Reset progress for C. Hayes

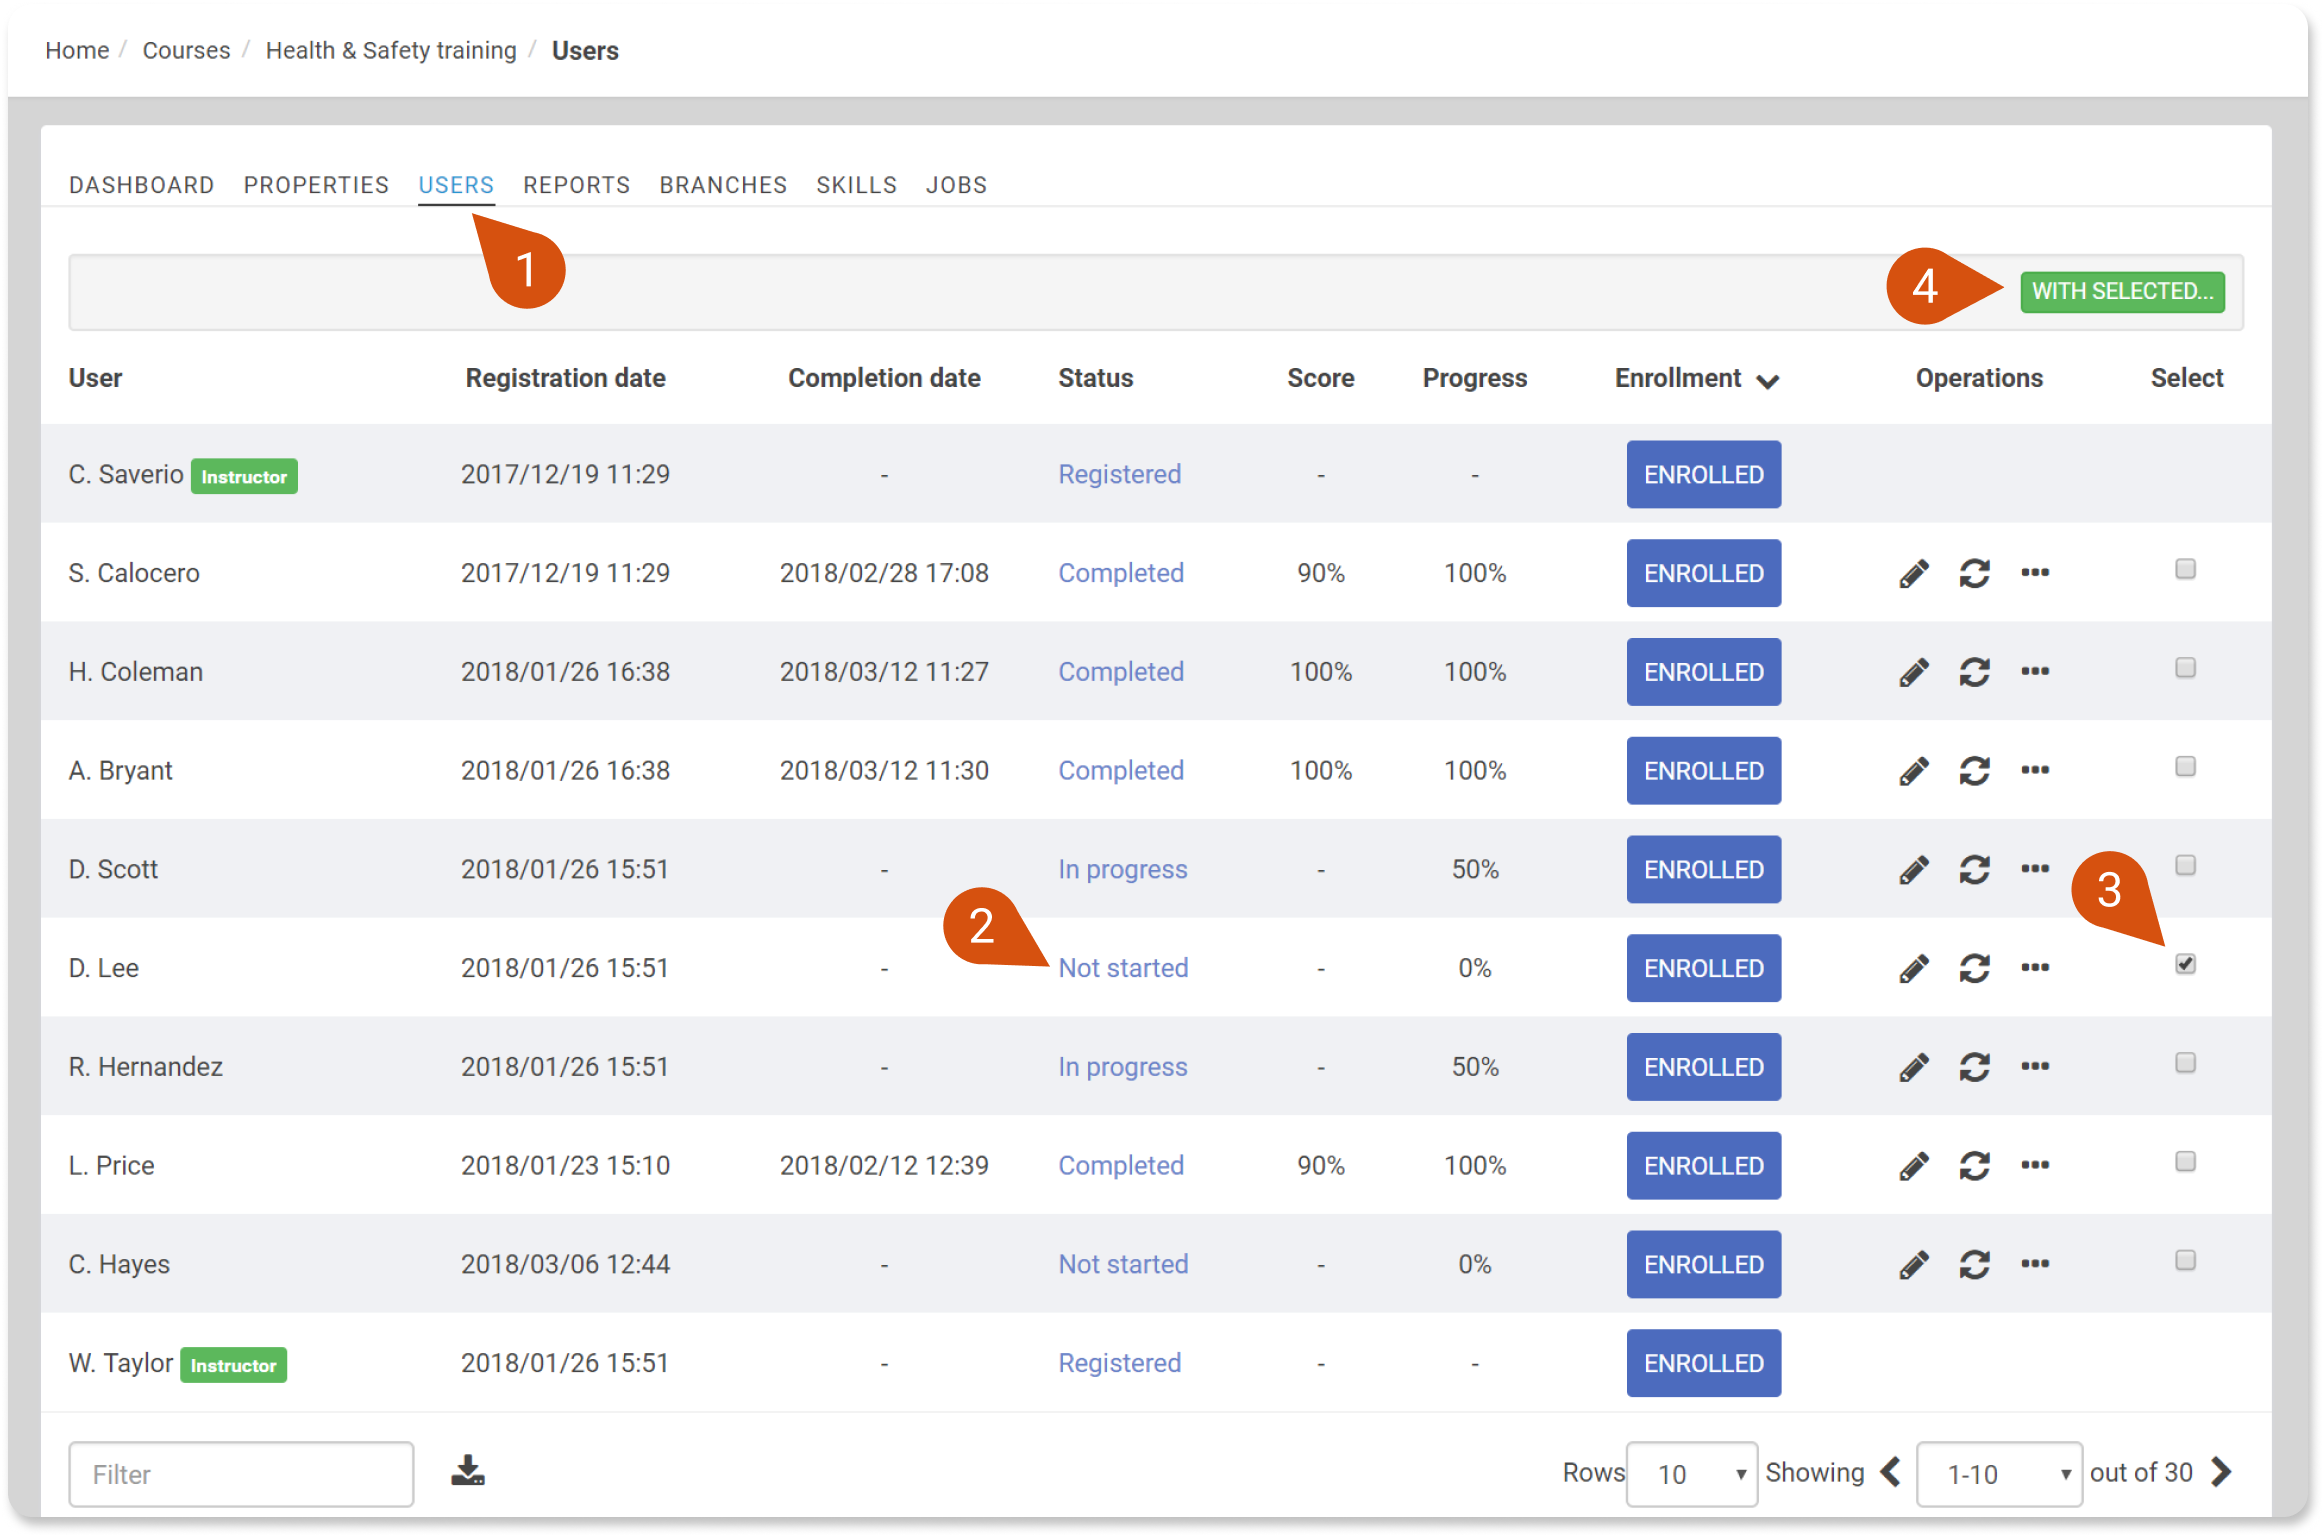tap(1974, 1265)
